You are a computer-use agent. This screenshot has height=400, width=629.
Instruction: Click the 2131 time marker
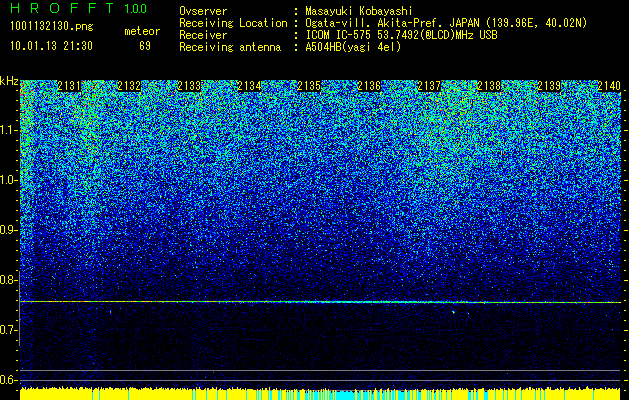pyautogui.click(x=69, y=86)
